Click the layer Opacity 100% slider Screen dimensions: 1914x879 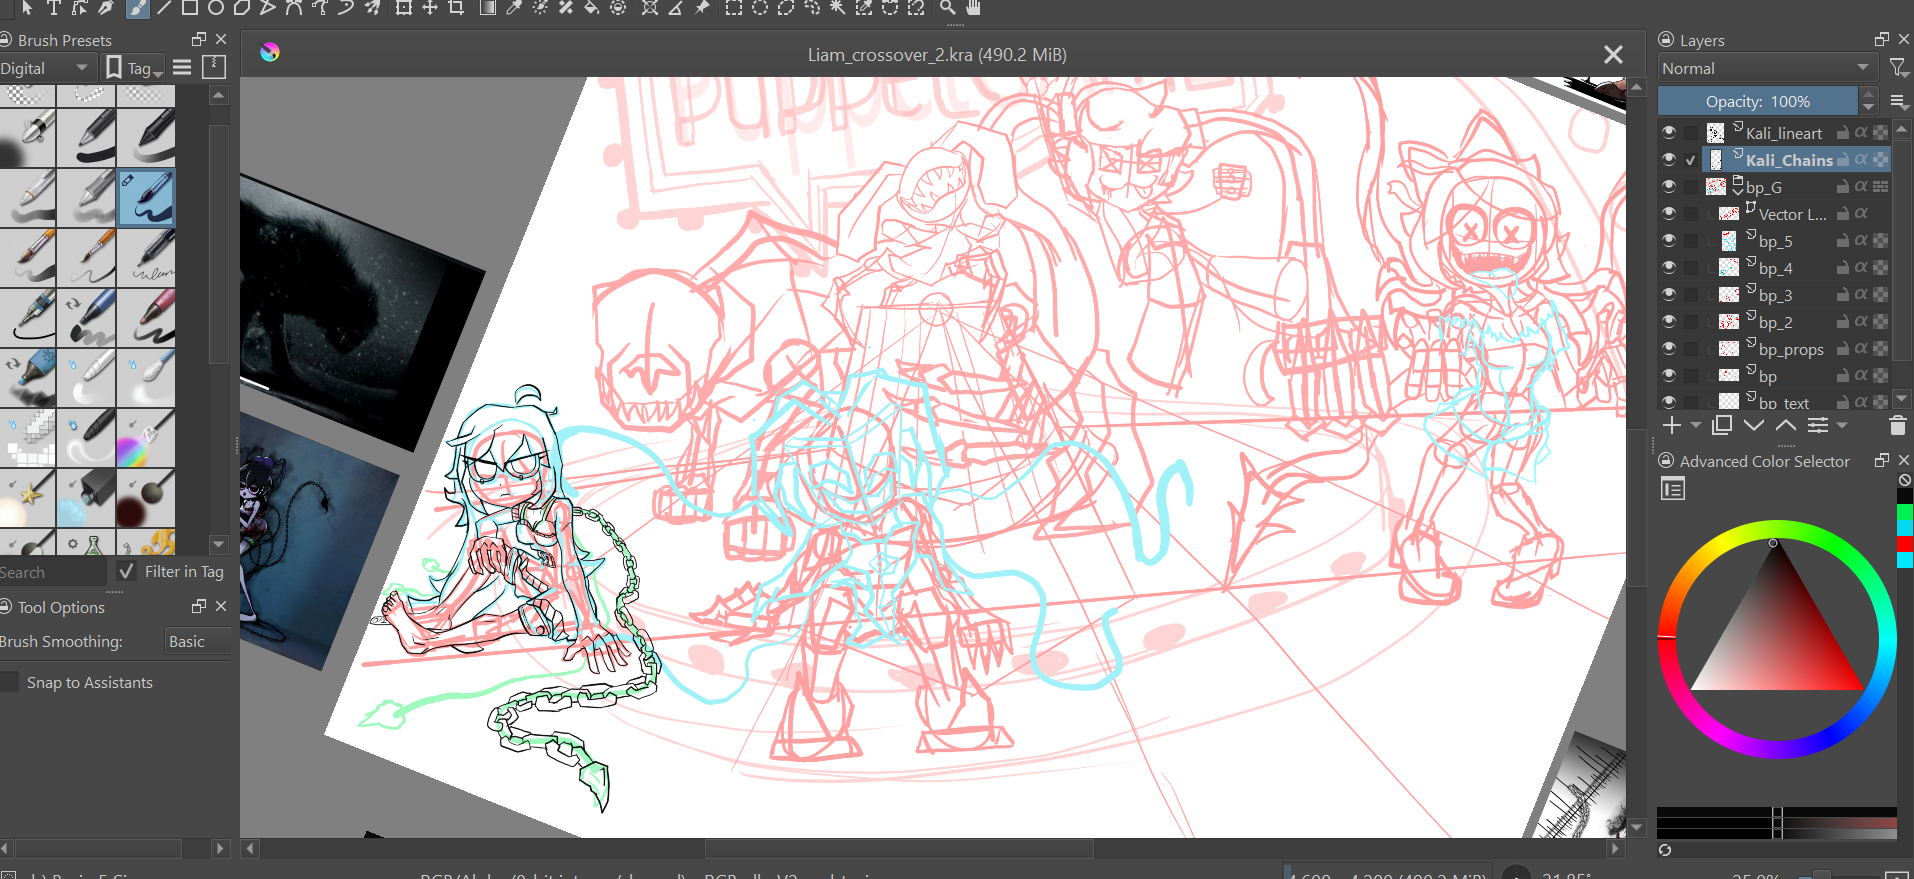[1757, 101]
